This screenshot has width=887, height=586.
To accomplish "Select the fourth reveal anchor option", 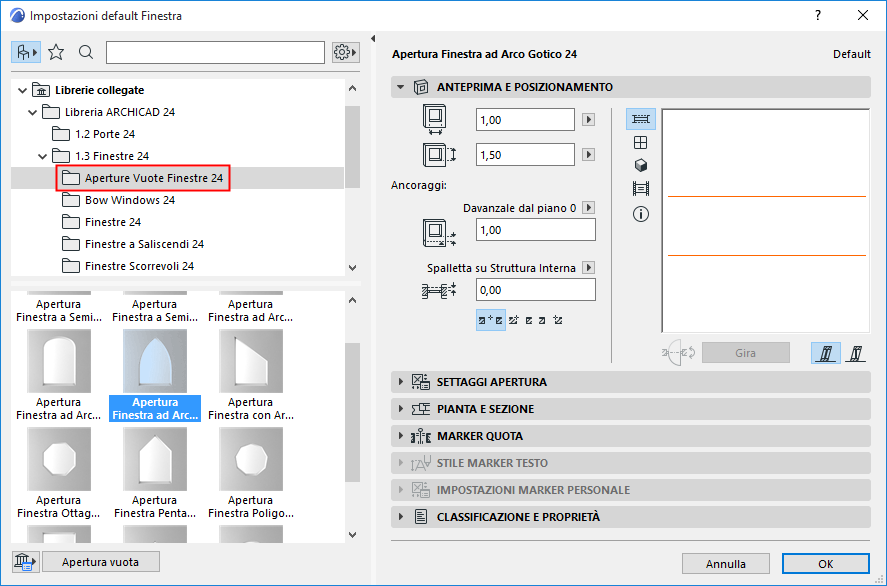I will point(542,320).
